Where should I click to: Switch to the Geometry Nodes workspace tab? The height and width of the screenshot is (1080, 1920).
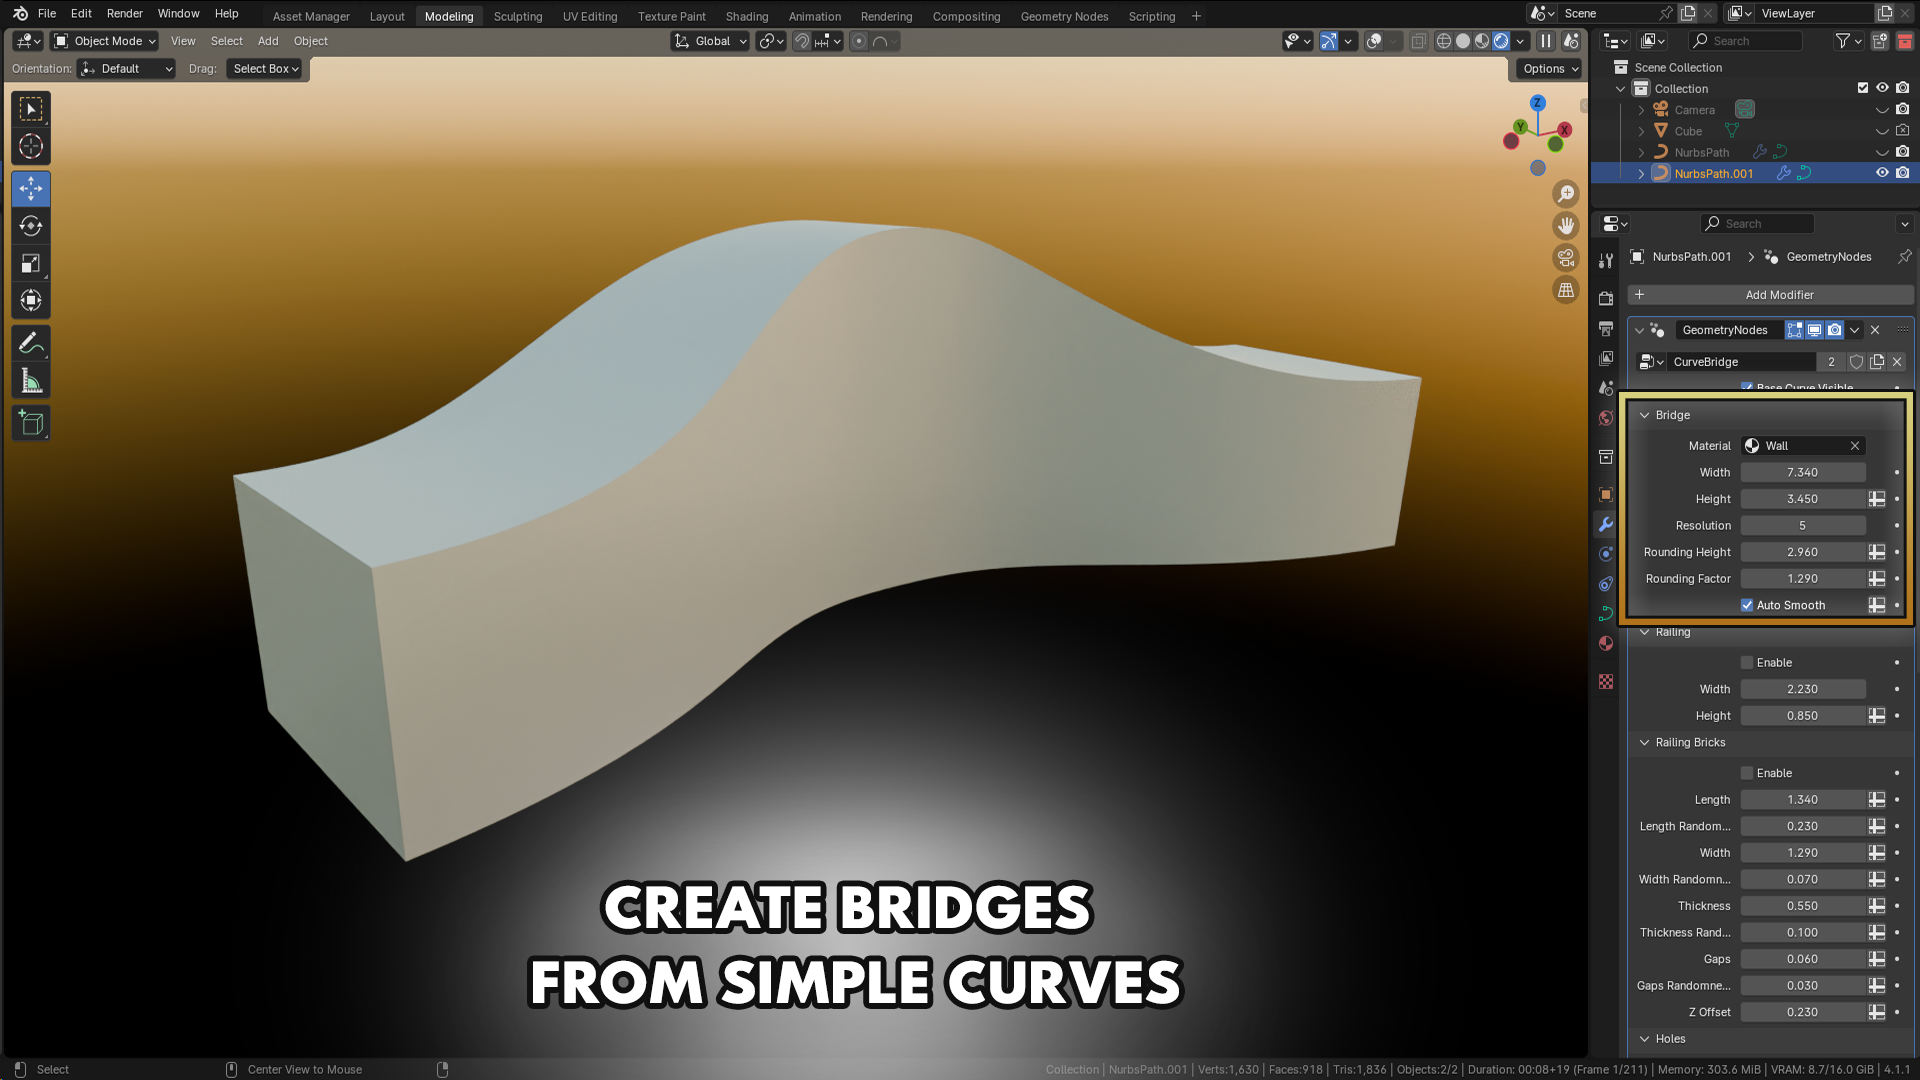tap(1064, 16)
